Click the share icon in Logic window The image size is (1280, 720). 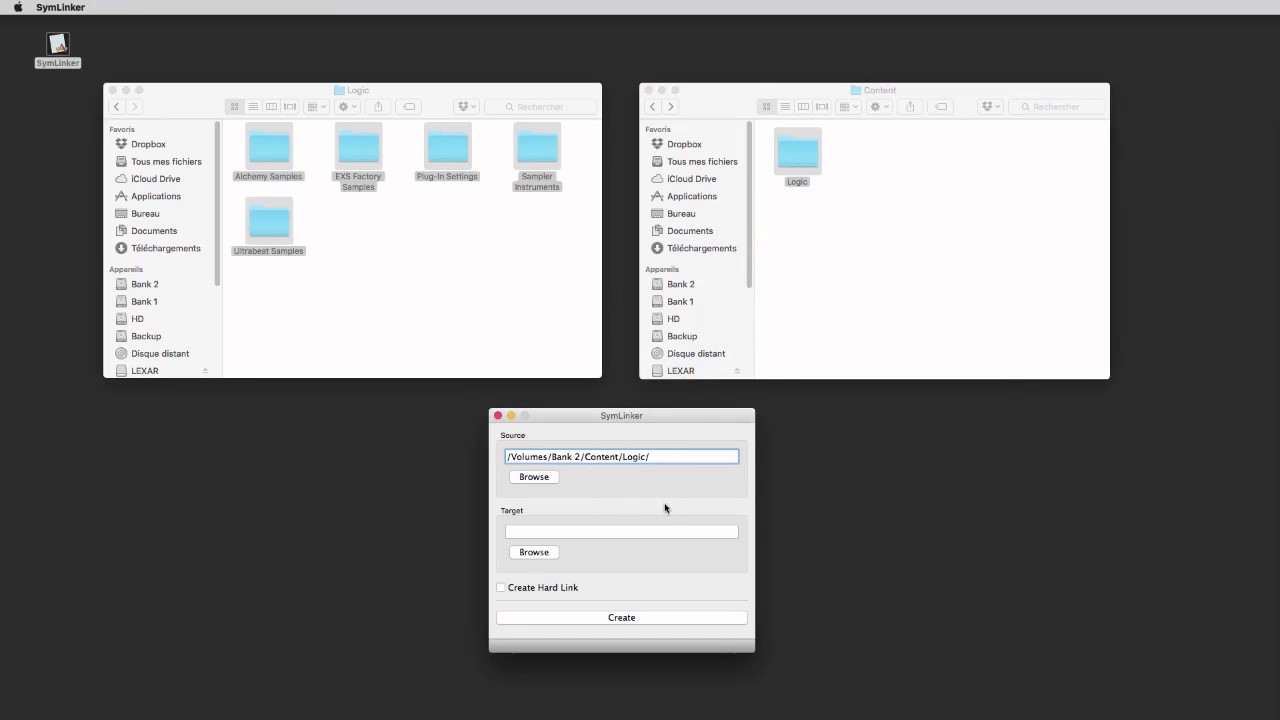[x=378, y=107]
